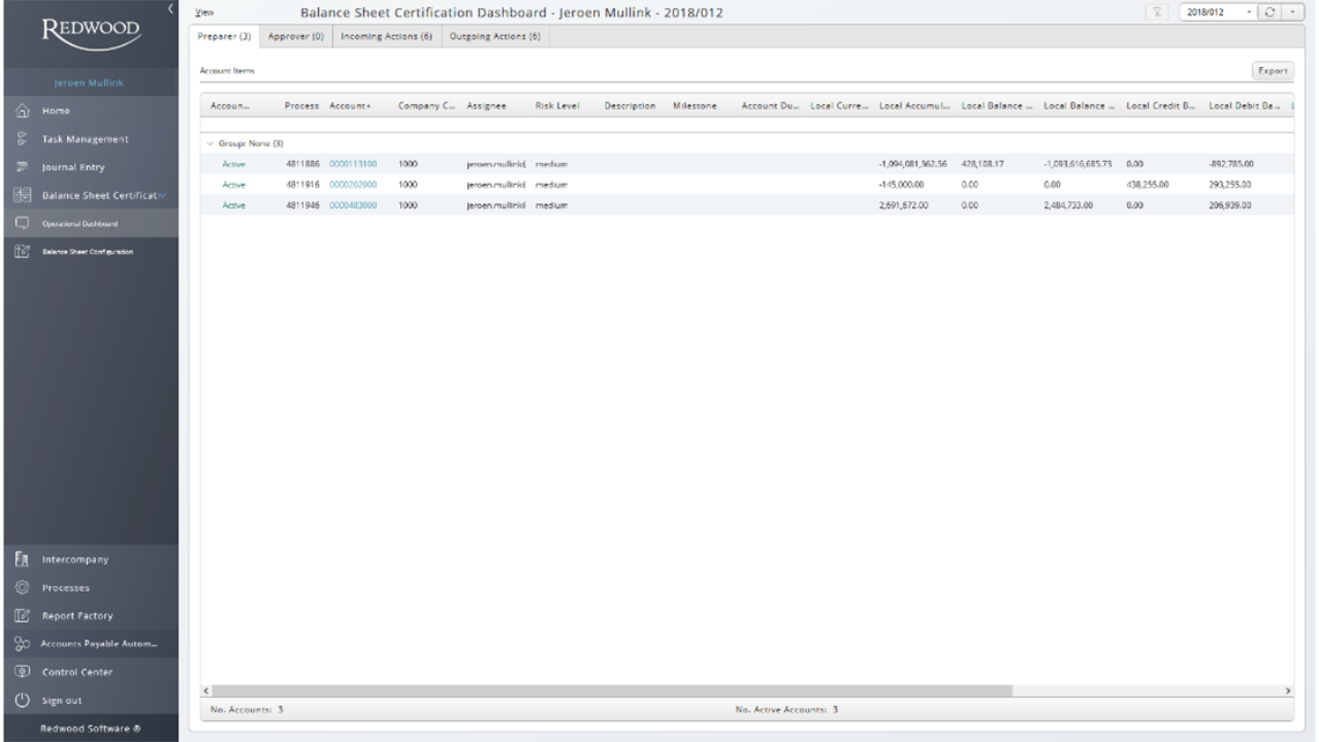Expand Balance Sheet Certification submenu chevron
1319x742 pixels.
click(x=163, y=196)
